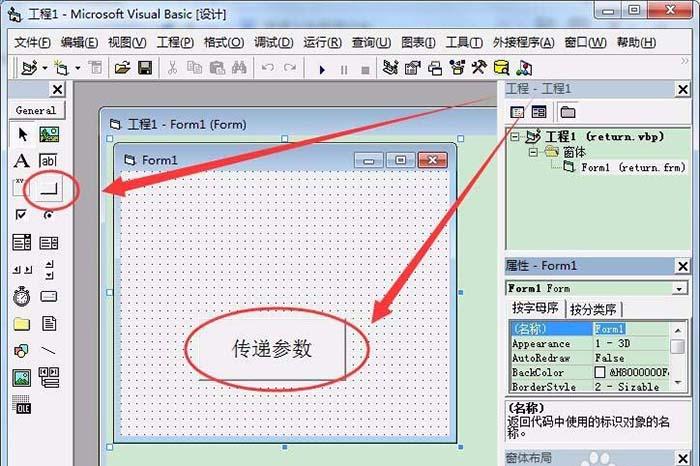The height and width of the screenshot is (466, 700).
Task: Click the Visual Component Manager toolbar icon
Action: [x=524, y=68]
